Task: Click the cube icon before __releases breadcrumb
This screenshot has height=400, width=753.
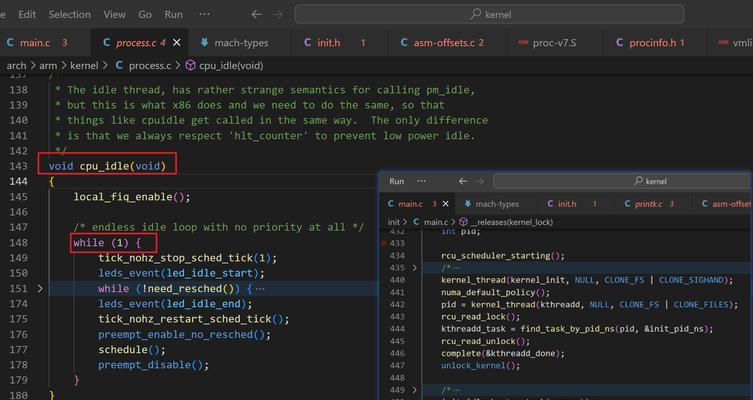Action: 463,222
